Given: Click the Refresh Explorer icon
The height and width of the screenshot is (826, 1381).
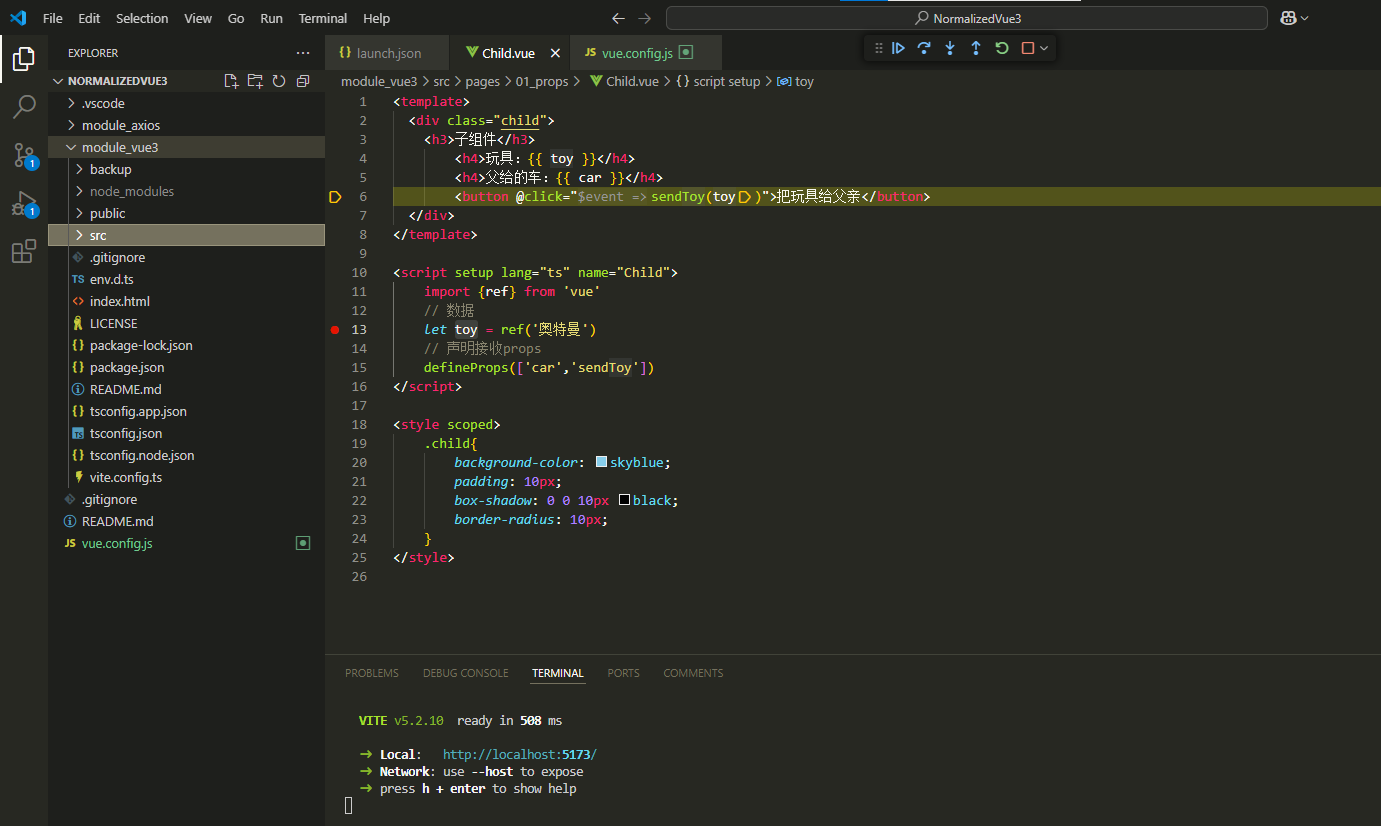Looking at the screenshot, I should [x=279, y=80].
